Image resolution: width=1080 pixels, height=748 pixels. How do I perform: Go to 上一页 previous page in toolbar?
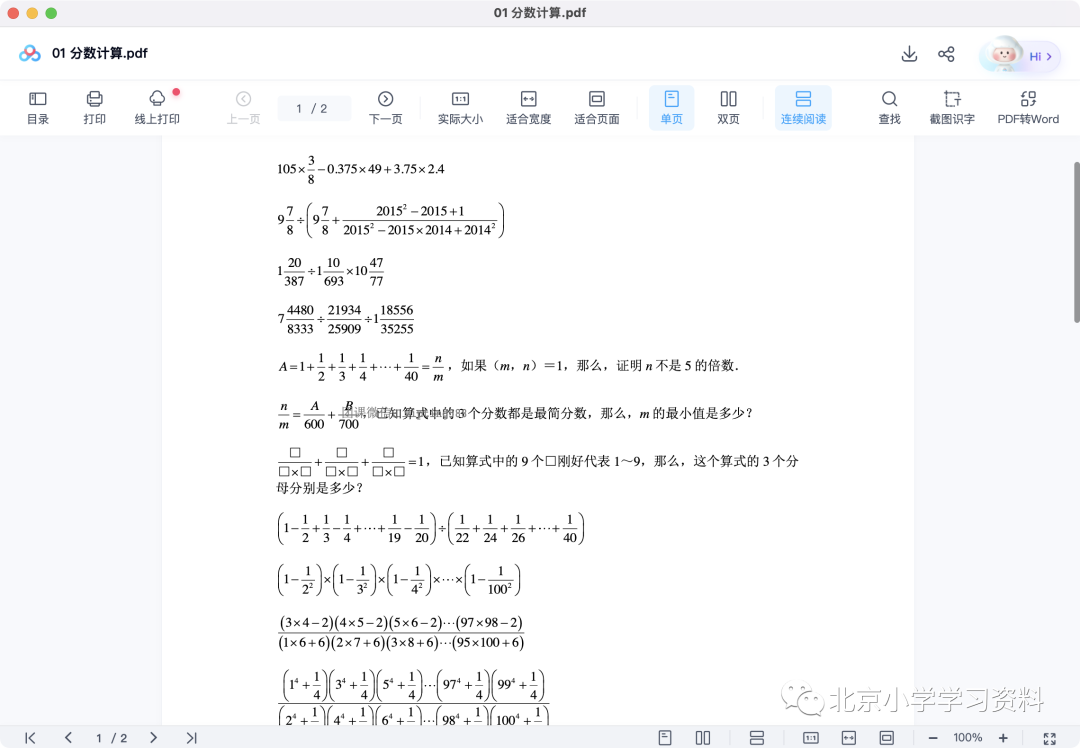click(243, 108)
